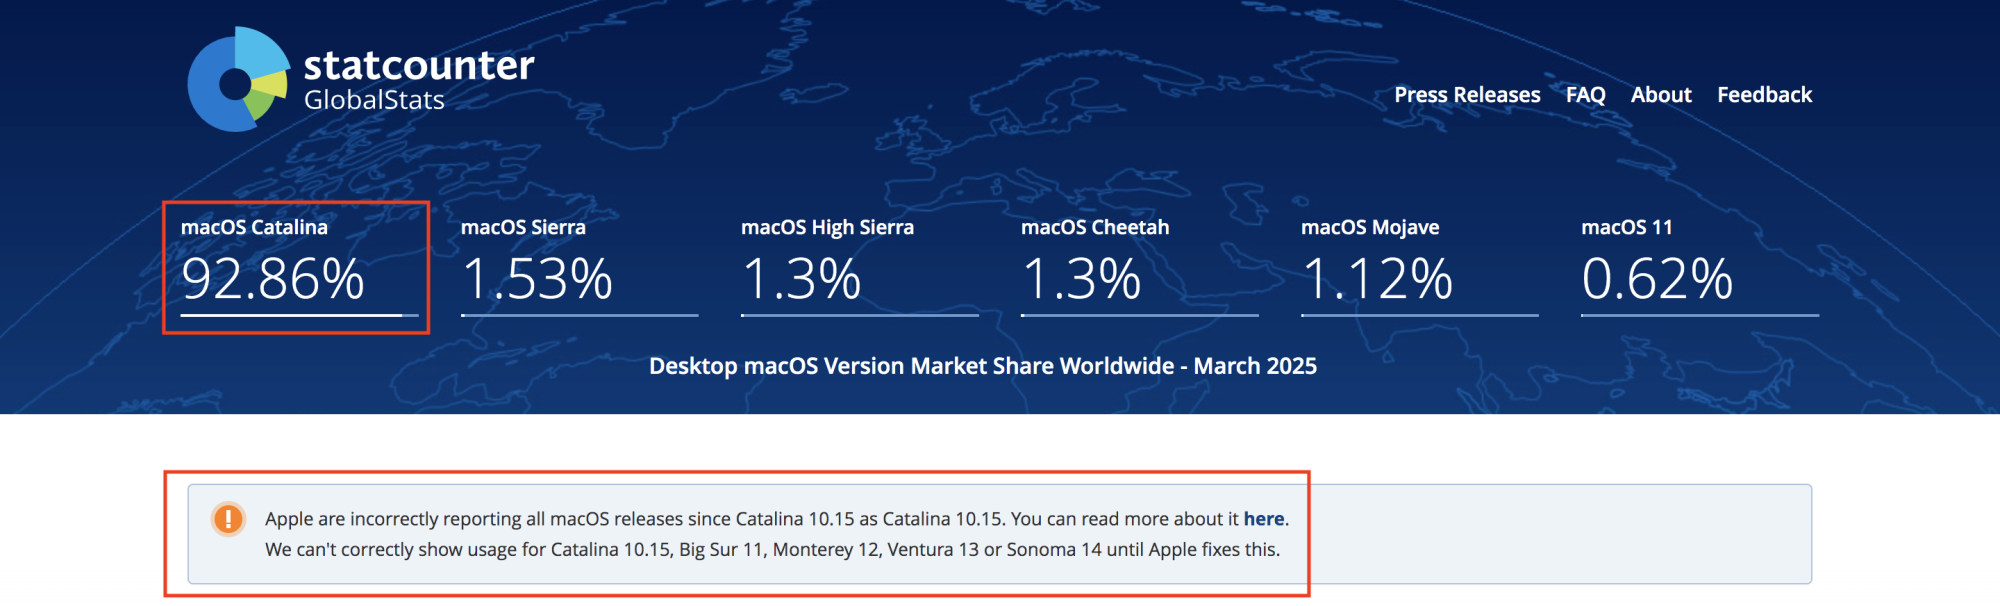Open the Feedback page

[x=1764, y=95]
